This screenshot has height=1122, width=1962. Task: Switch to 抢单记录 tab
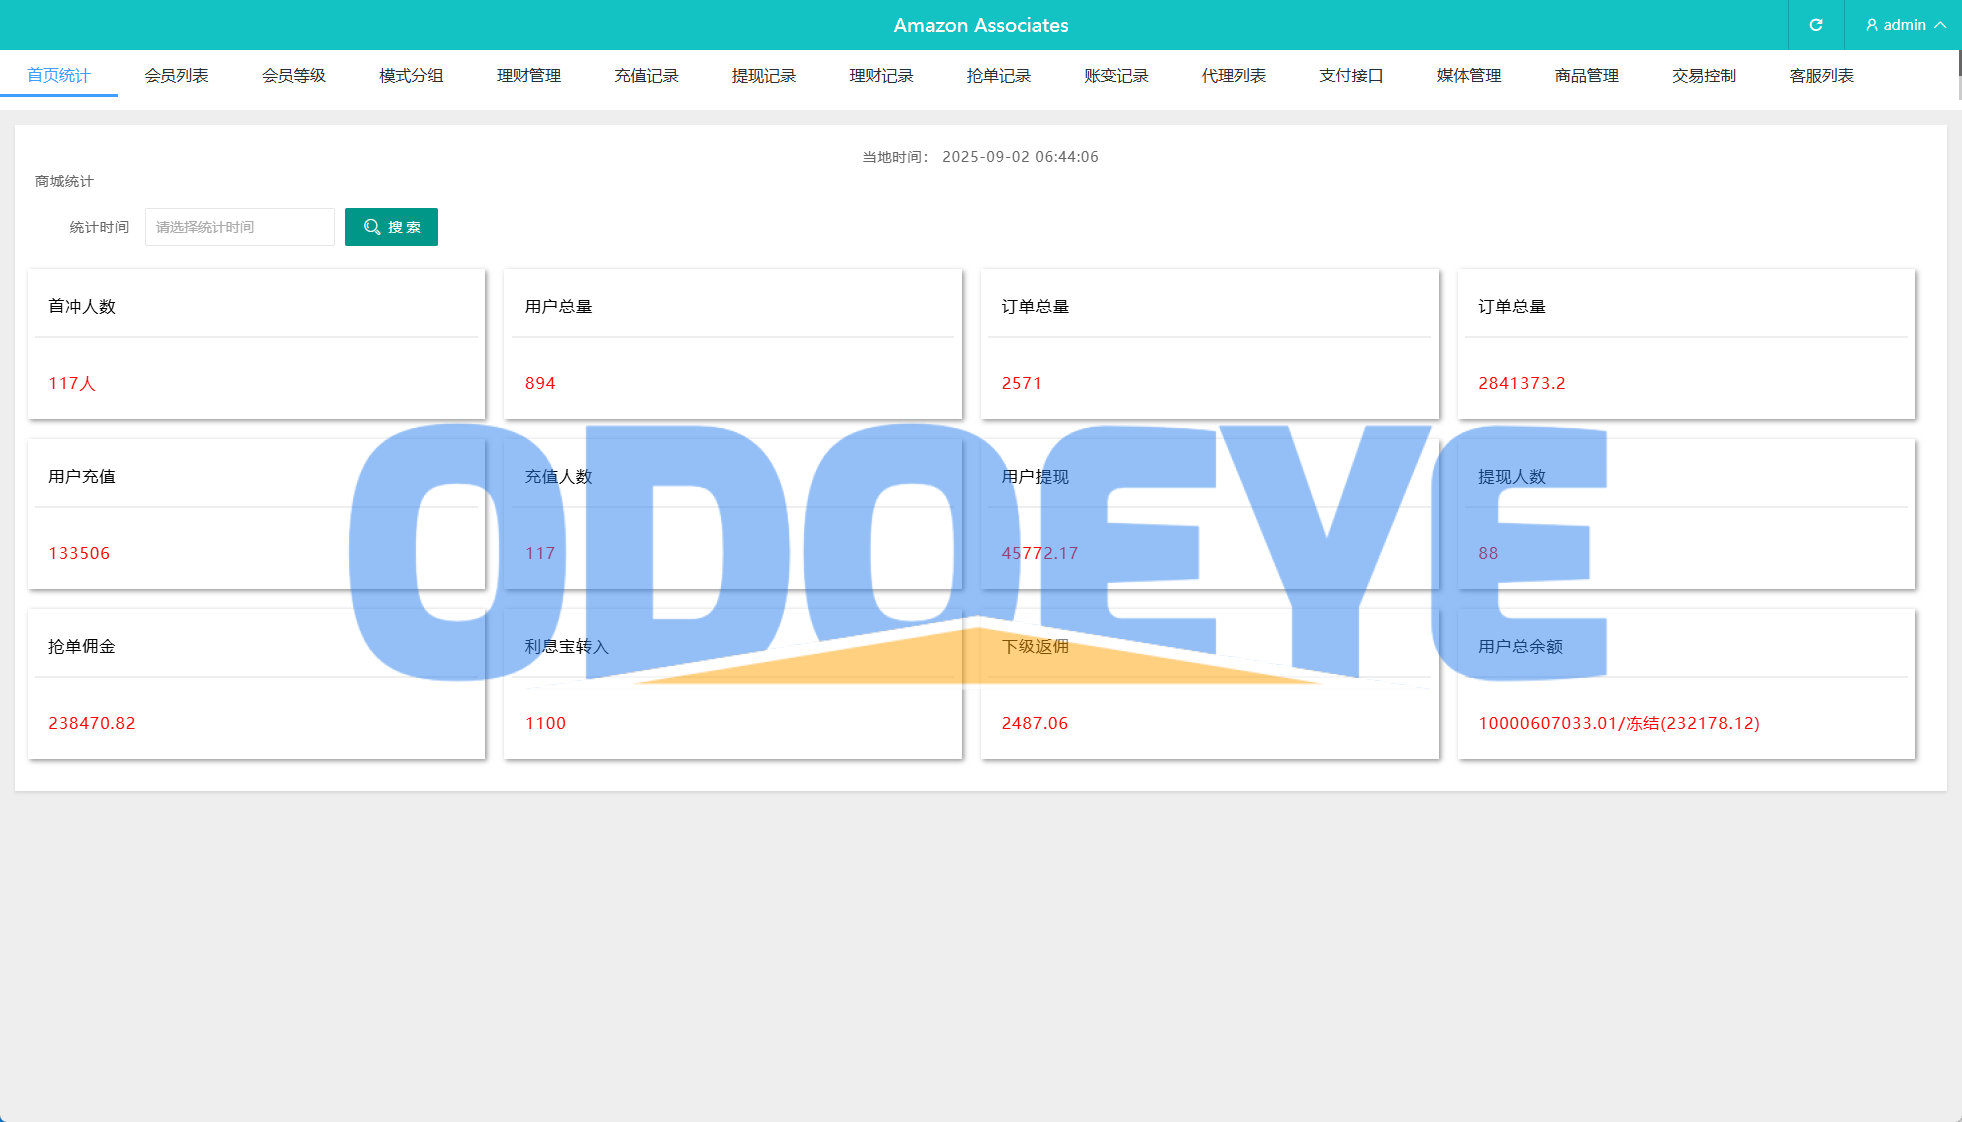[x=999, y=75]
